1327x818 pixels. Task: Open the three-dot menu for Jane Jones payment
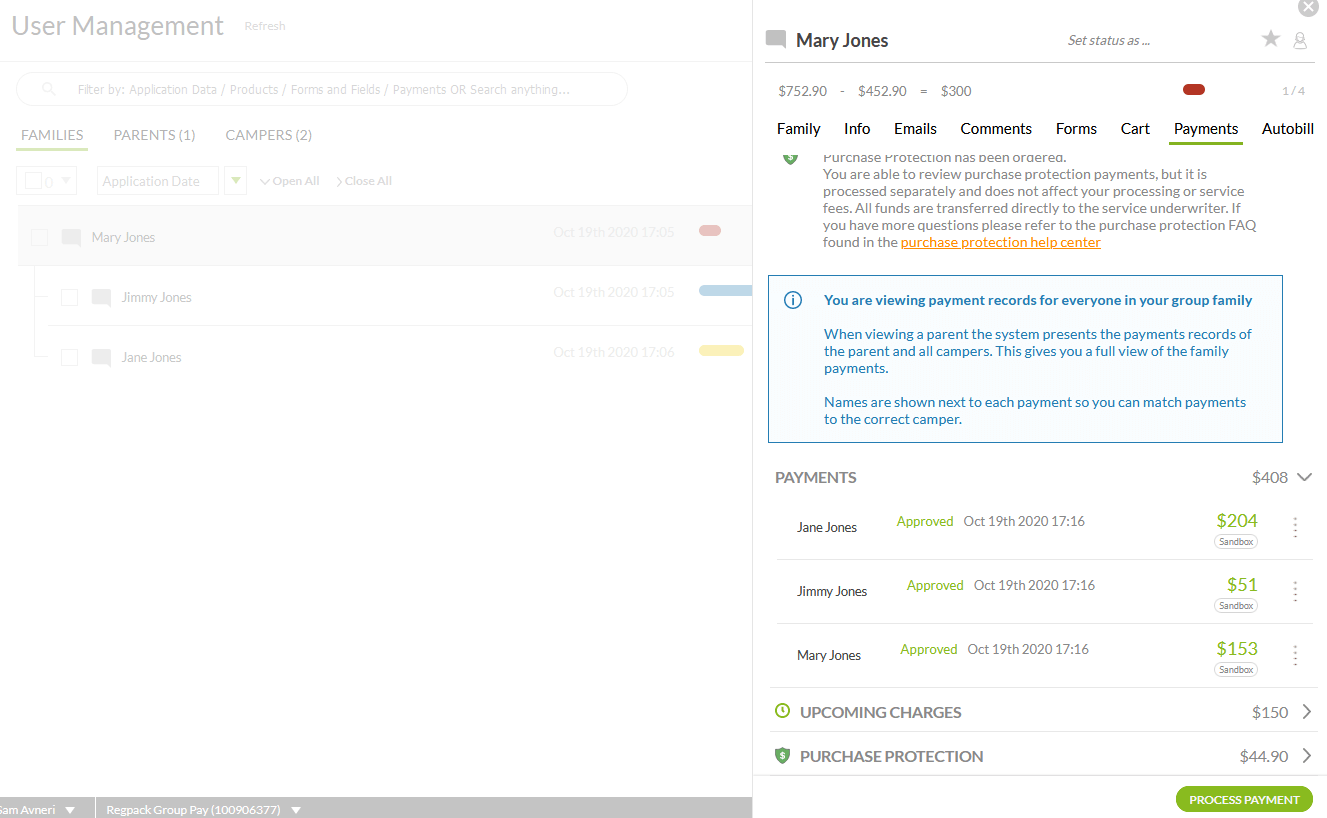tap(1295, 527)
